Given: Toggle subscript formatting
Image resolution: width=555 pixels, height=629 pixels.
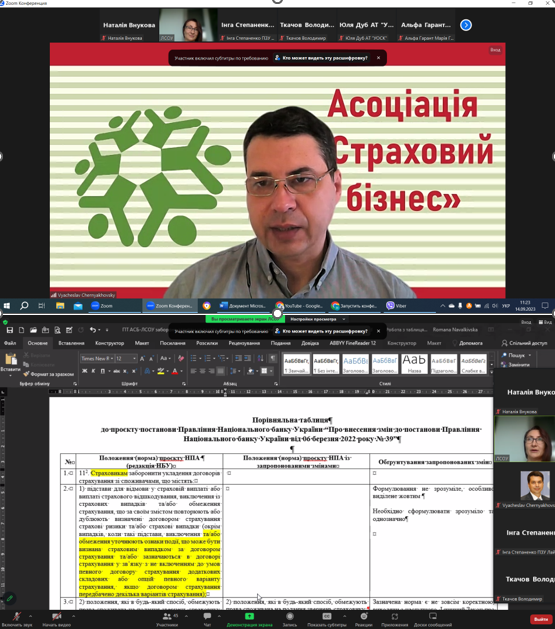Looking at the screenshot, I should point(125,371).
